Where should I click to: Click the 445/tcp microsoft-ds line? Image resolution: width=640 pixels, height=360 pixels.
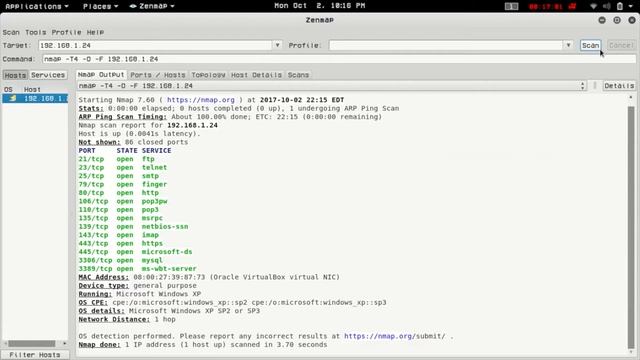point(135,252)
